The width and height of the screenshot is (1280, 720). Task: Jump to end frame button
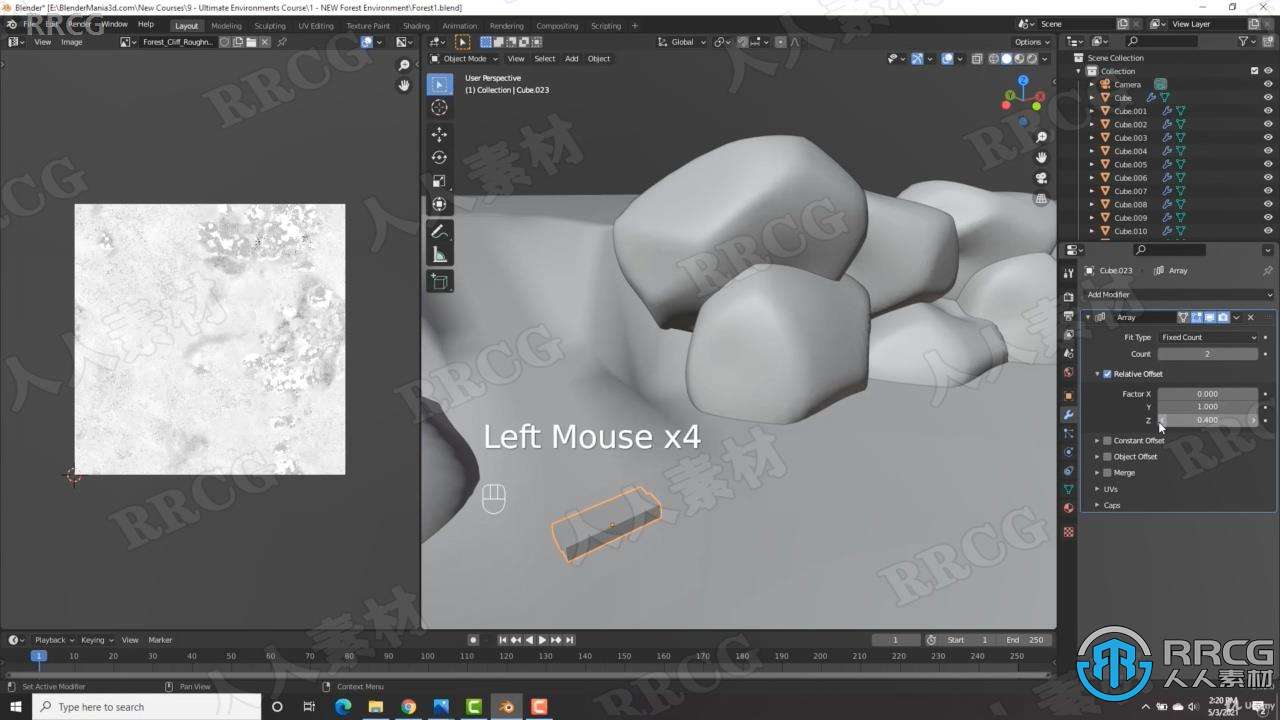[x=570, y=640]
